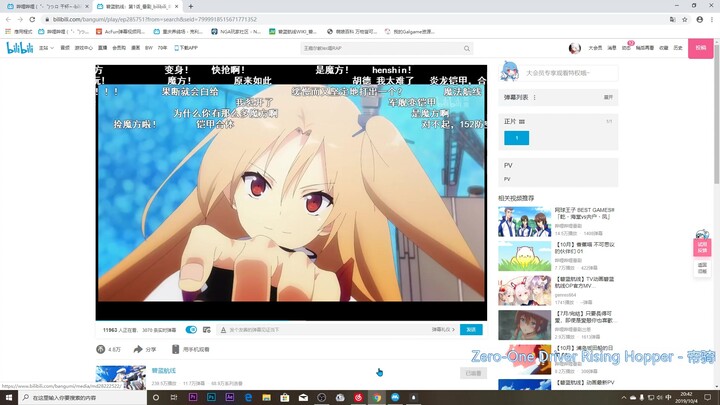Click the coin icon showing 4.6万
Viewport: 720px width, 405px height.
coord(101,349)
